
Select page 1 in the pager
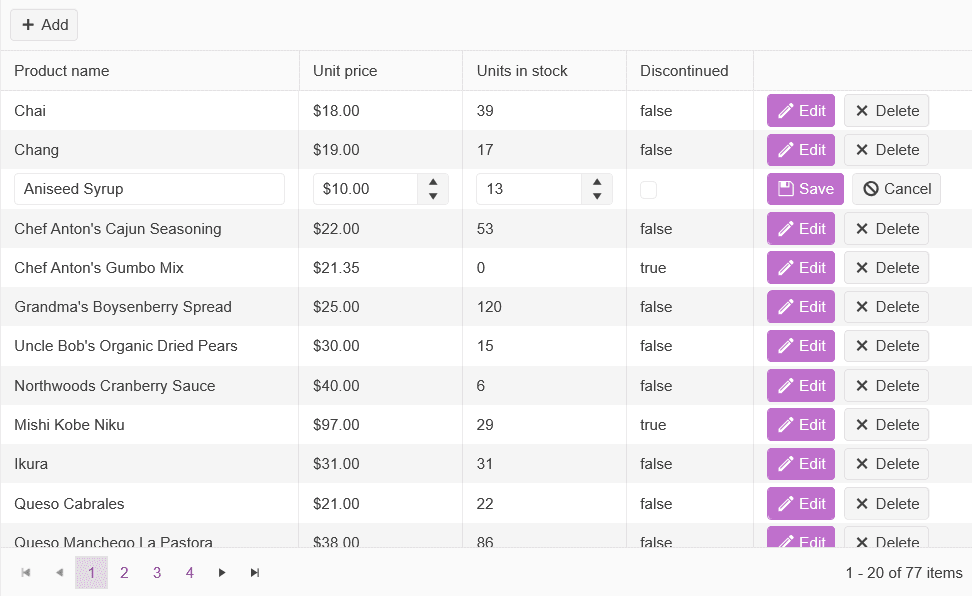pos(92,572)
